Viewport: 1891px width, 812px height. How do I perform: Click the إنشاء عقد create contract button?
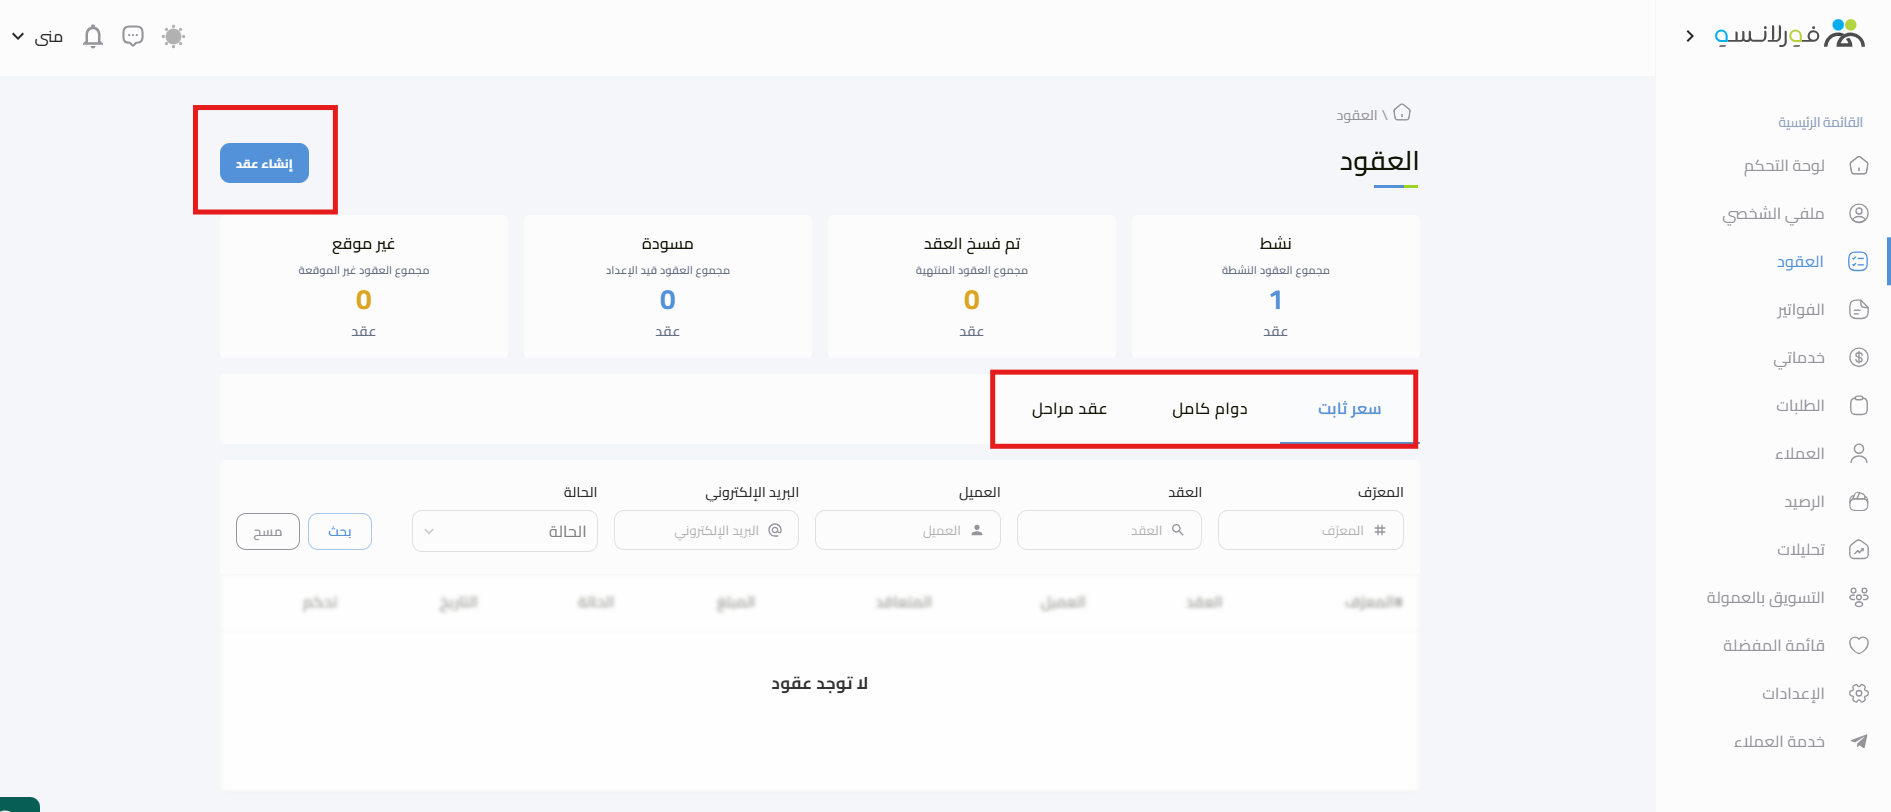pyautogui.click(x=264, y=163)
